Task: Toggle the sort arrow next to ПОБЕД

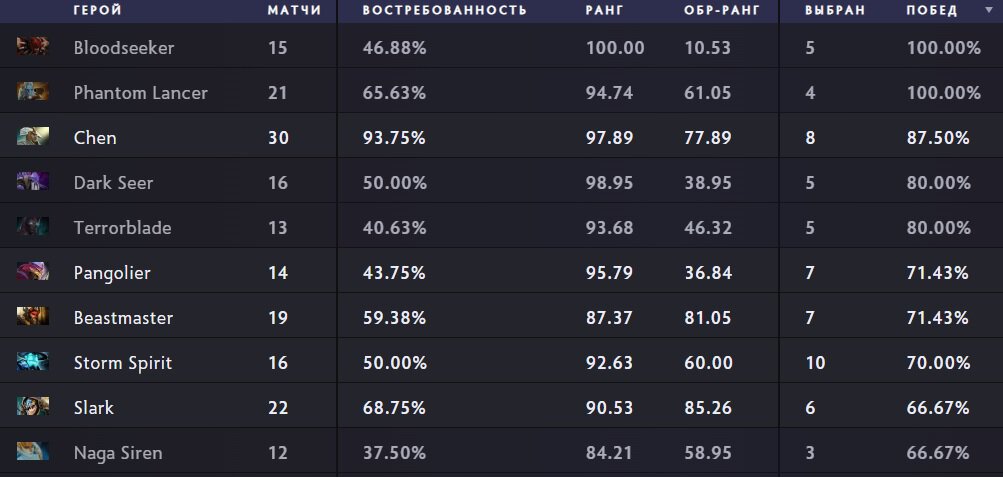Action: (990, 10)
